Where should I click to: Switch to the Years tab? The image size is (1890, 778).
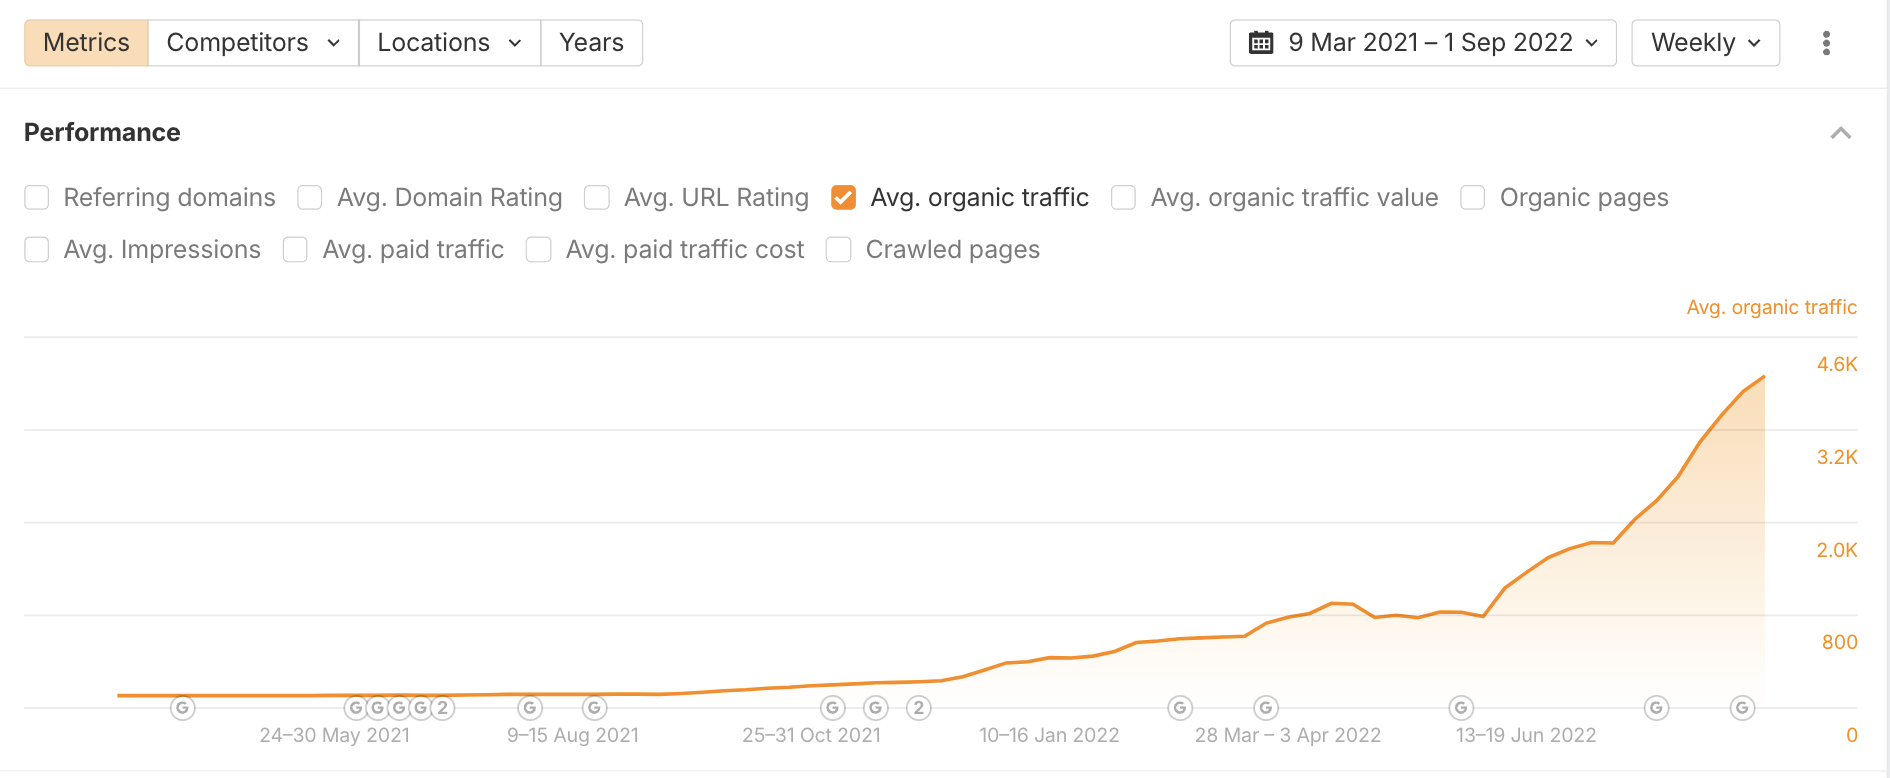[x=591, y=43]
